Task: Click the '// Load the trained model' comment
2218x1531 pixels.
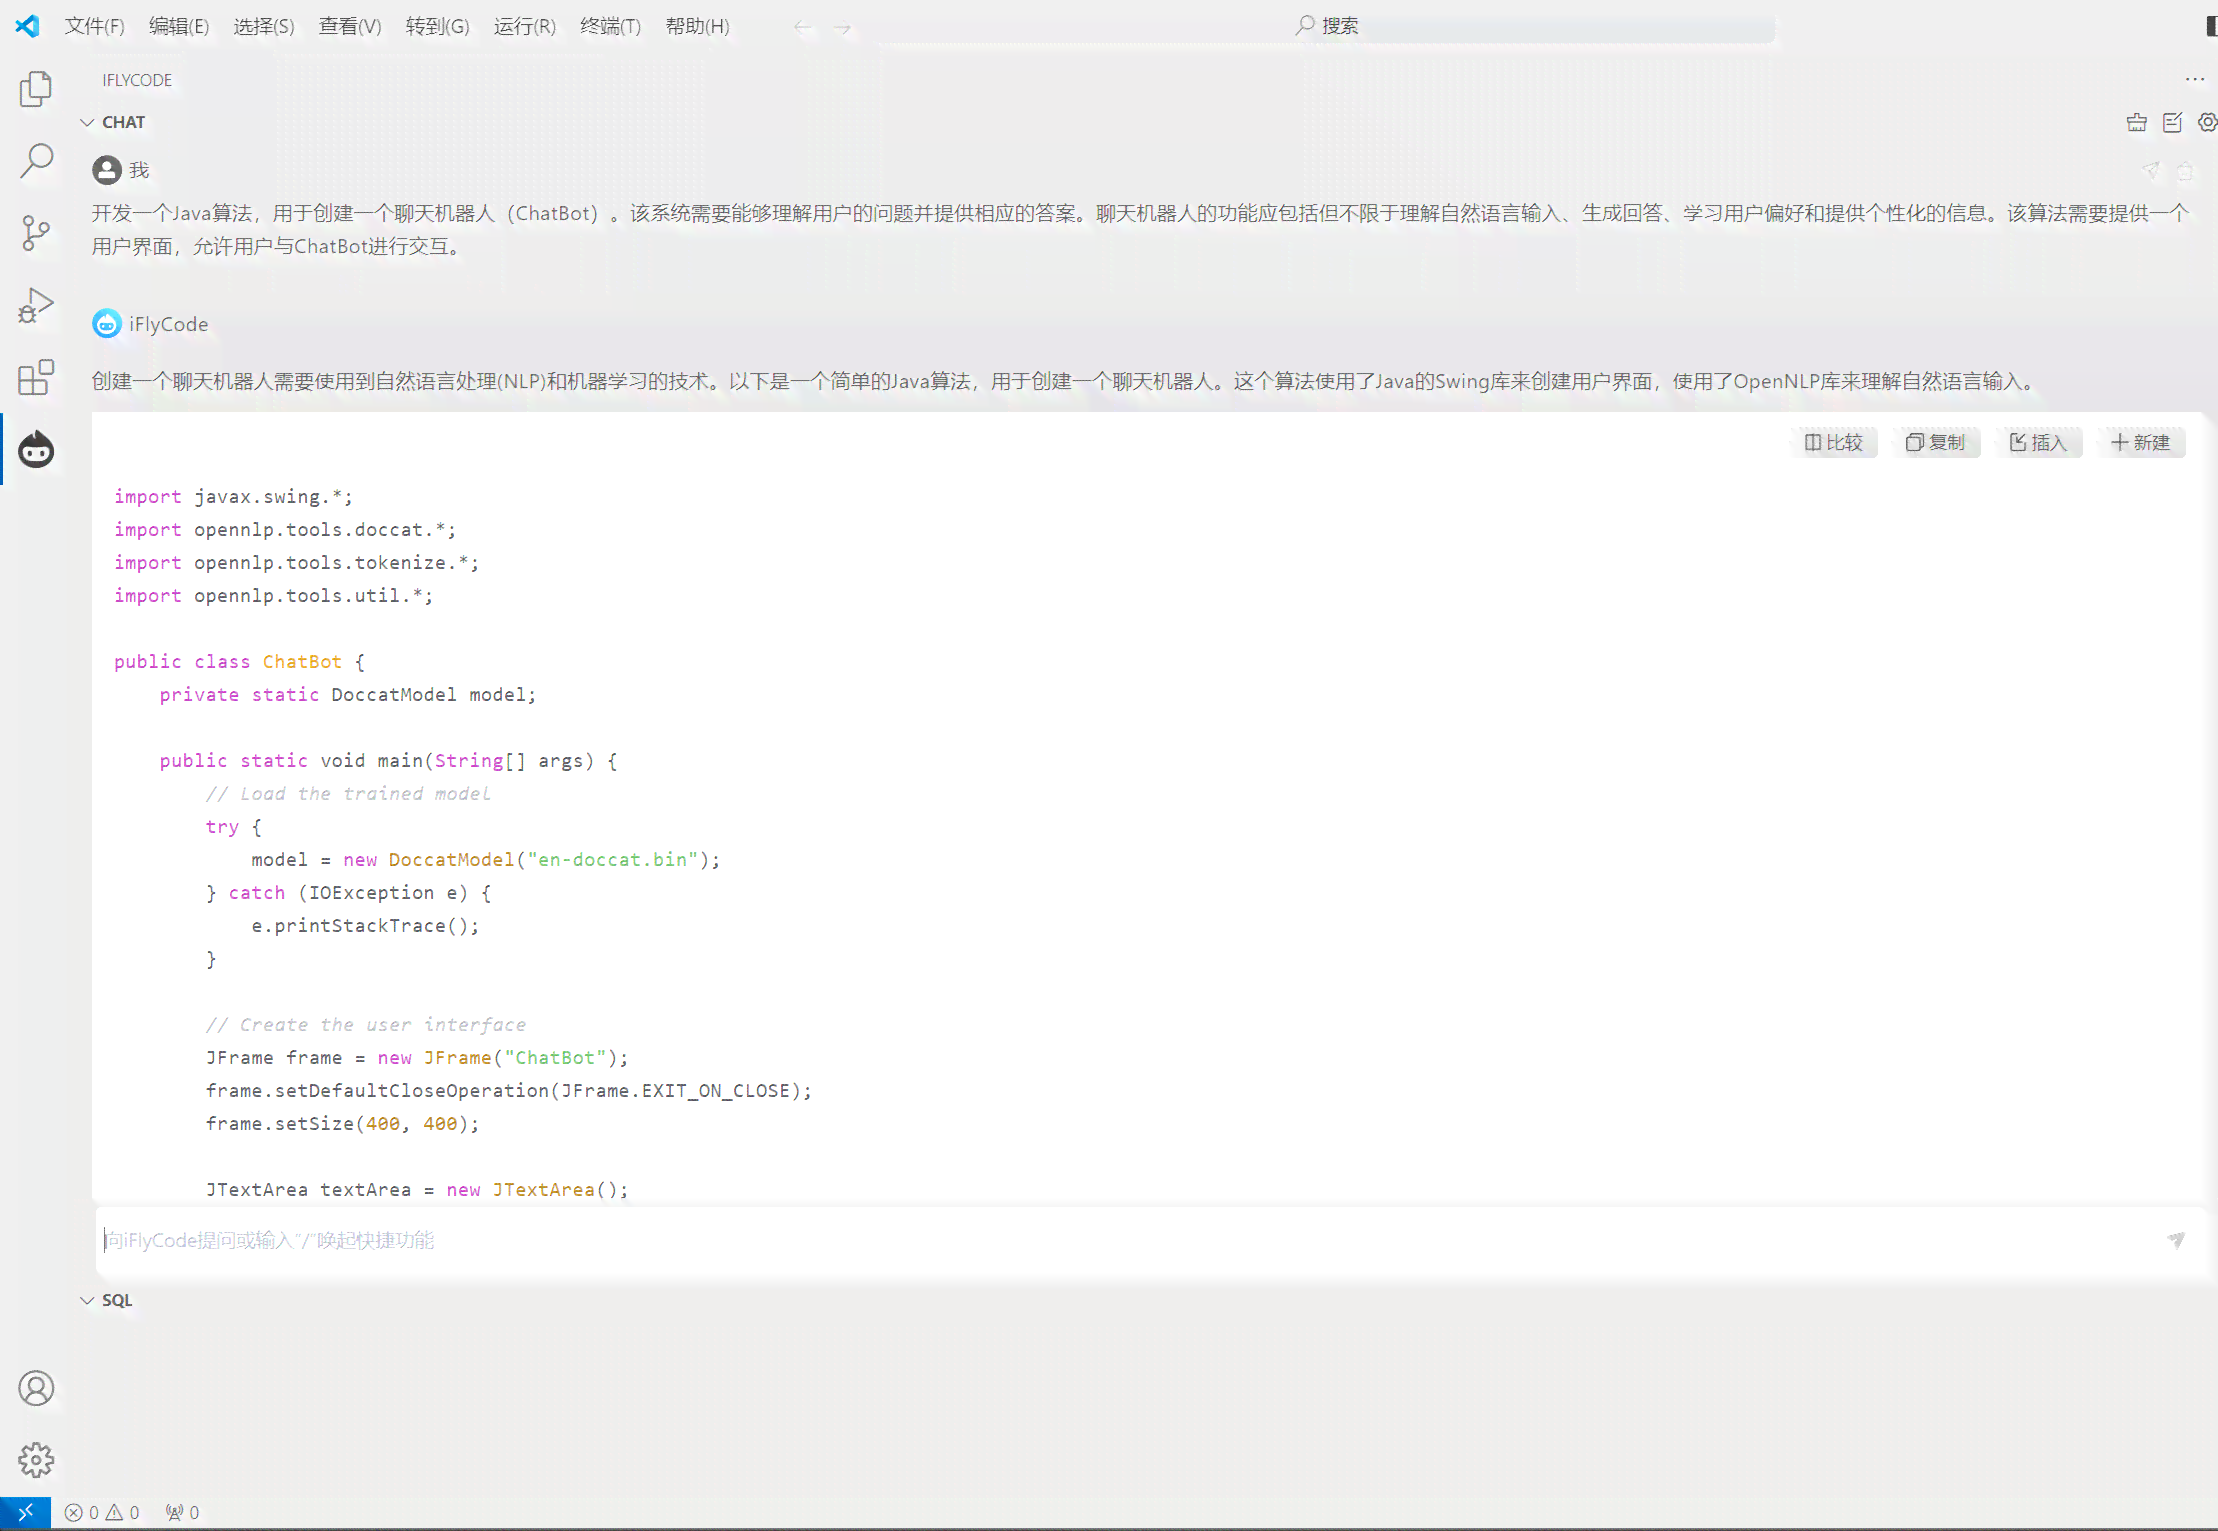Action: [x=348, y=793]
